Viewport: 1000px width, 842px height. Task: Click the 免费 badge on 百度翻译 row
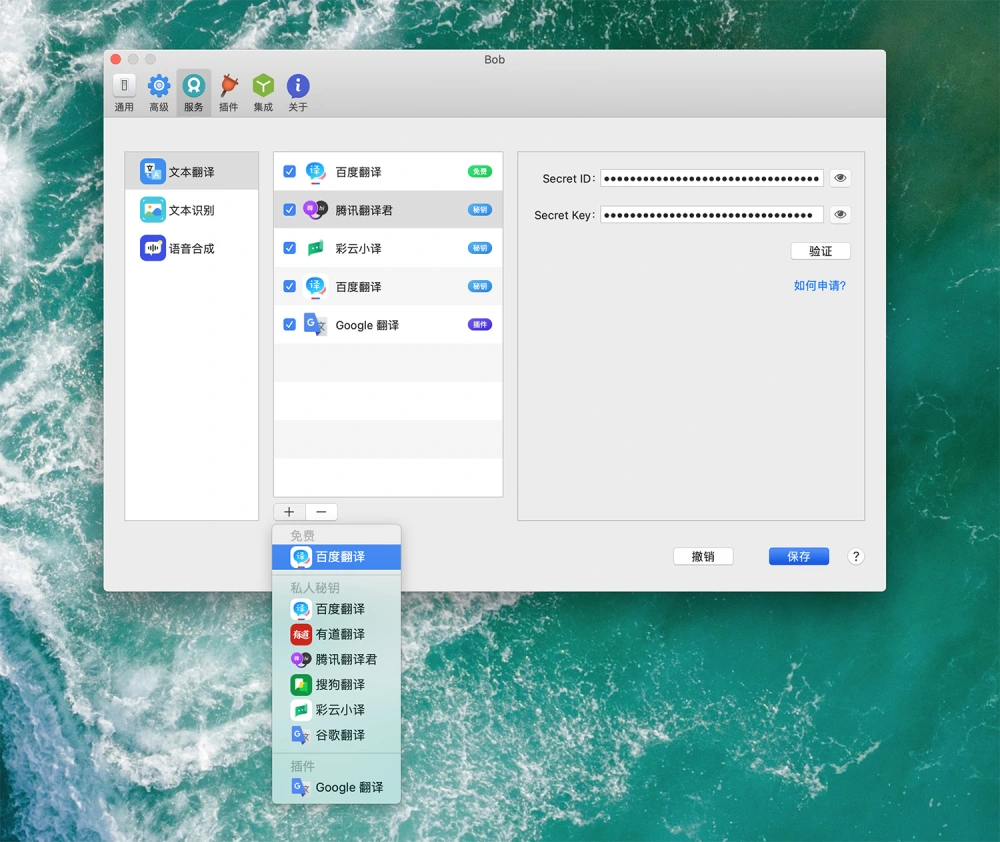point(480,171)
